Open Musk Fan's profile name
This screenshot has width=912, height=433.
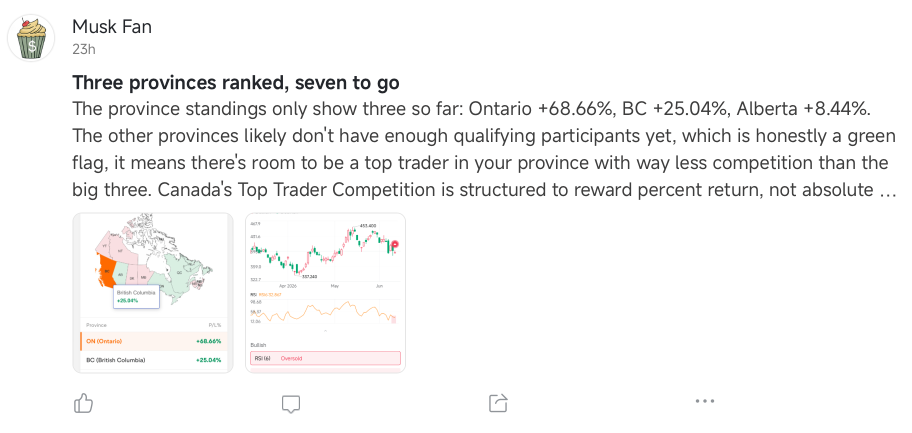[112, 26]
